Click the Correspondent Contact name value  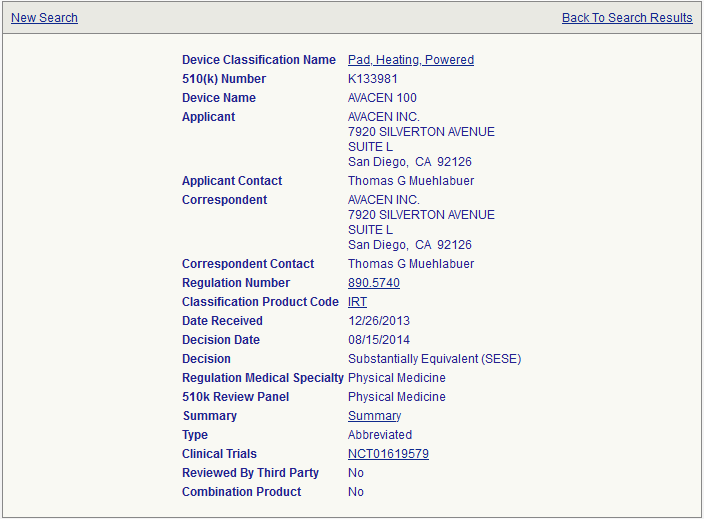(410, 264)
